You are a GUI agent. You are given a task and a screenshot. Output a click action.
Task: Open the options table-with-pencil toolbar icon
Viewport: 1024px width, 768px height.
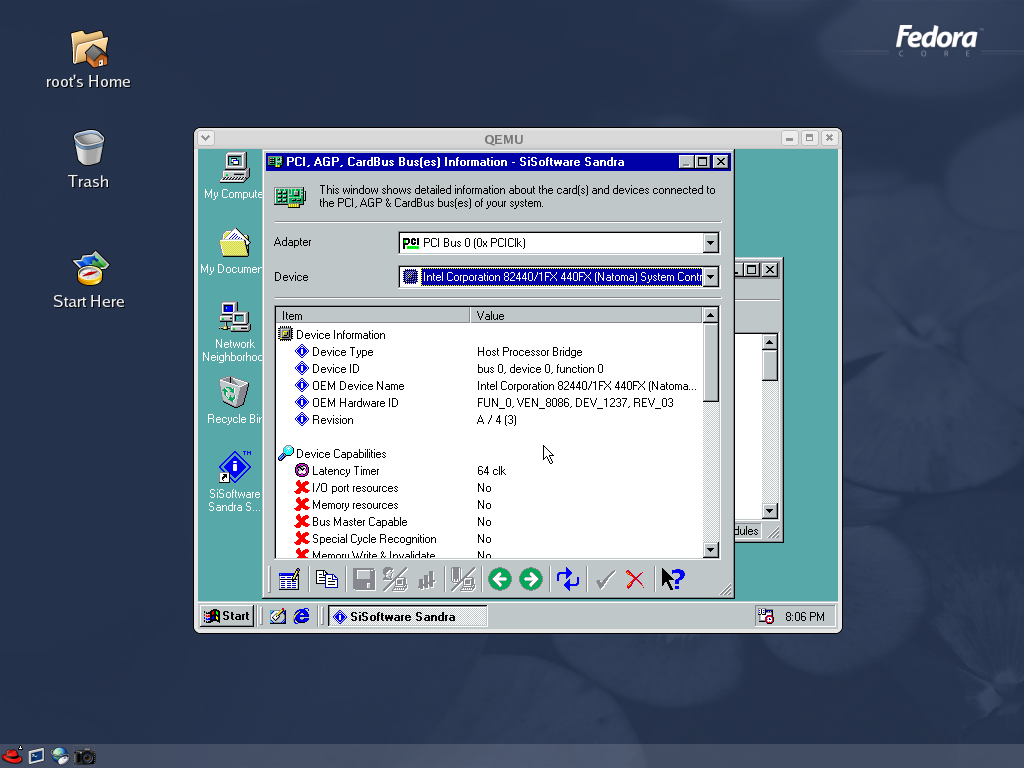click(x=289, y=579)
